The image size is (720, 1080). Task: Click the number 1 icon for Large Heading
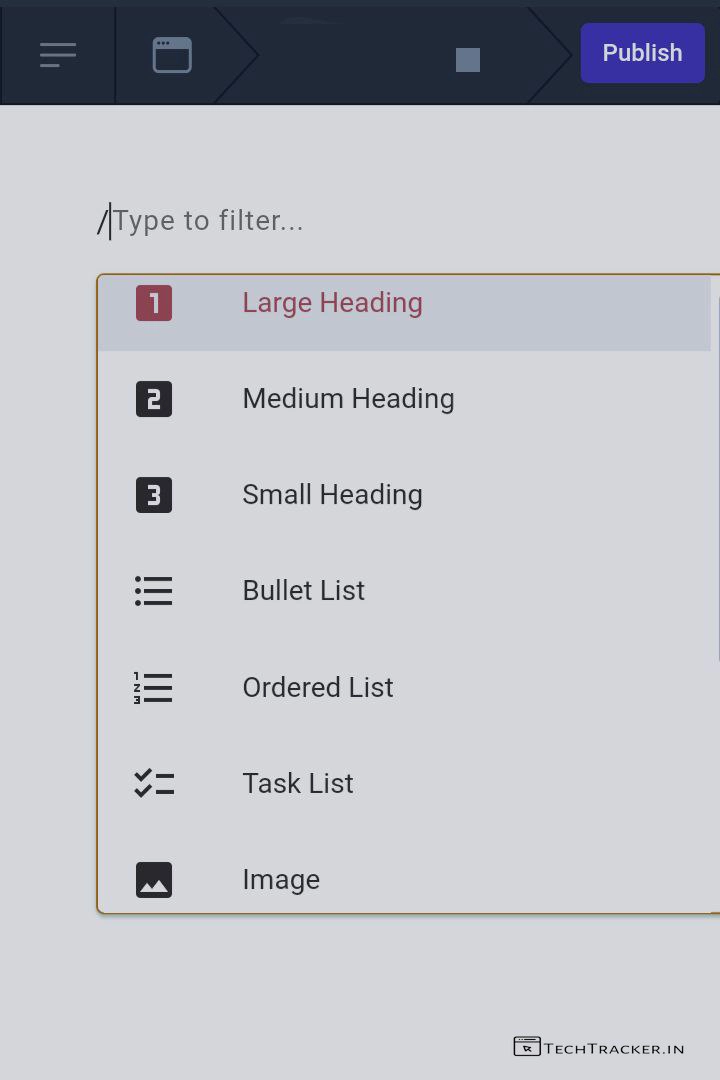tap(154, 303)
